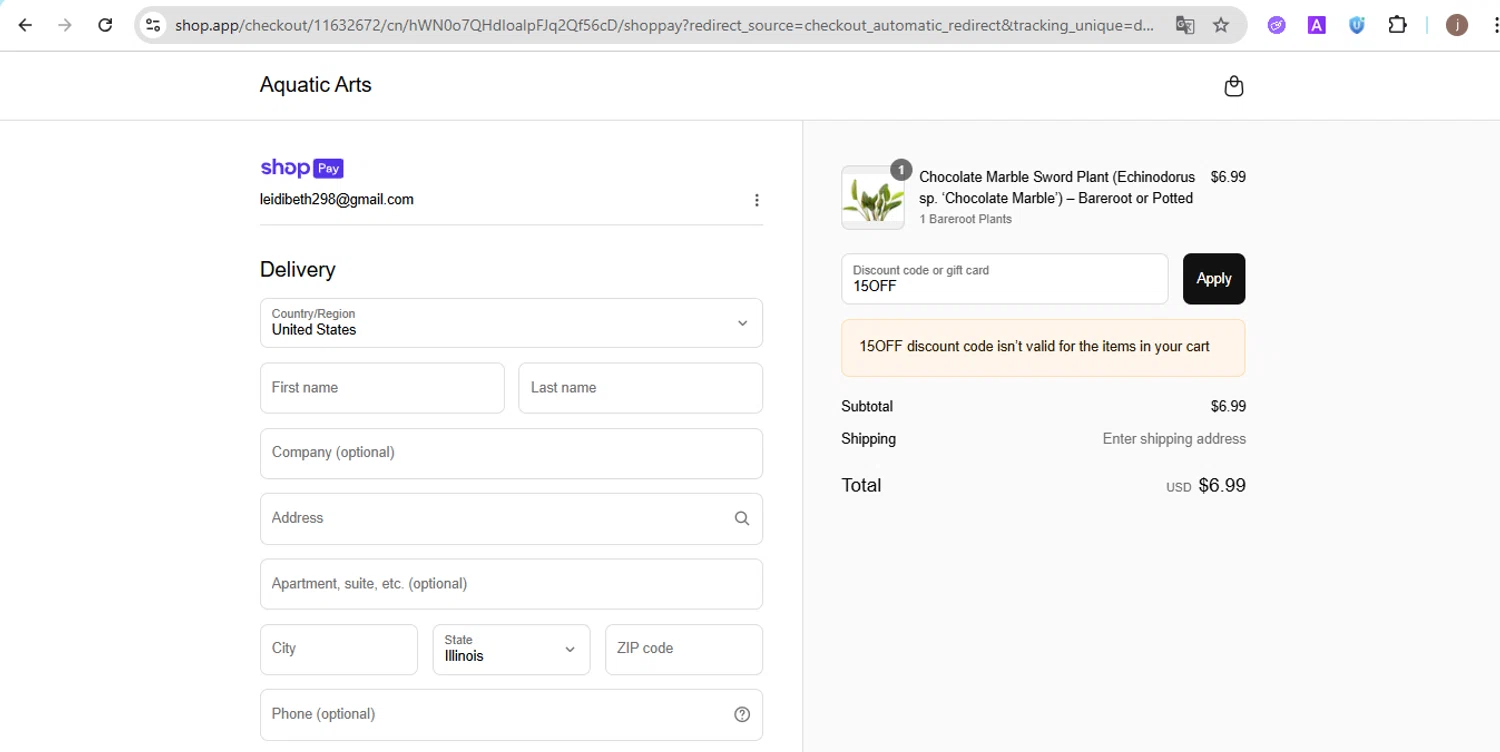The width and height of the screenshot is (1500, 752).
Task: Click the invalid 15OFF discount message
Action: pos(1043,348)
